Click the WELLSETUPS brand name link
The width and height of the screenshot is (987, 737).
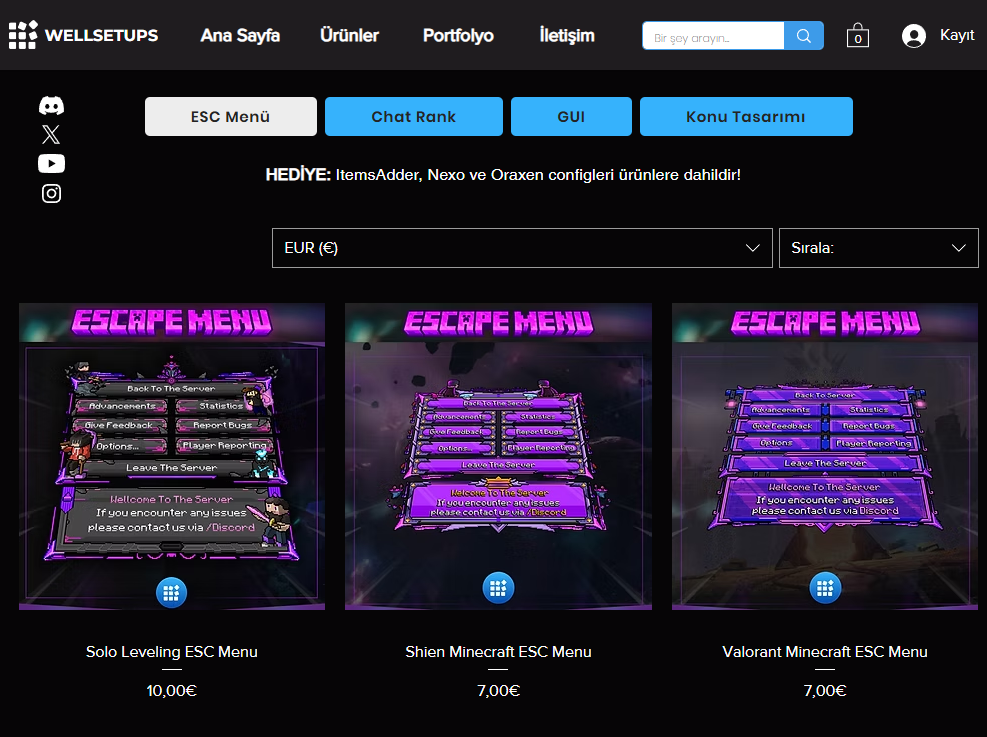[101, 35]
